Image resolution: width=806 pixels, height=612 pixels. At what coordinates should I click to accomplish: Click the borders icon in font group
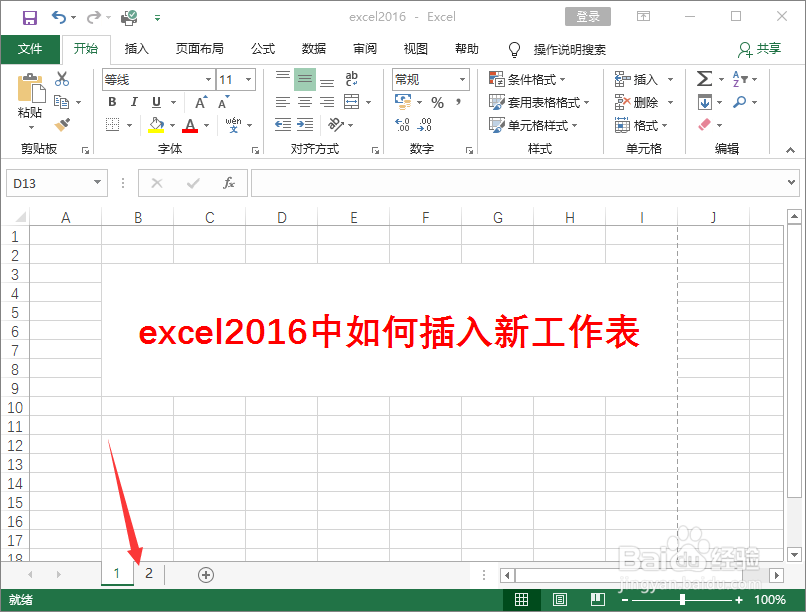point(113,124)
